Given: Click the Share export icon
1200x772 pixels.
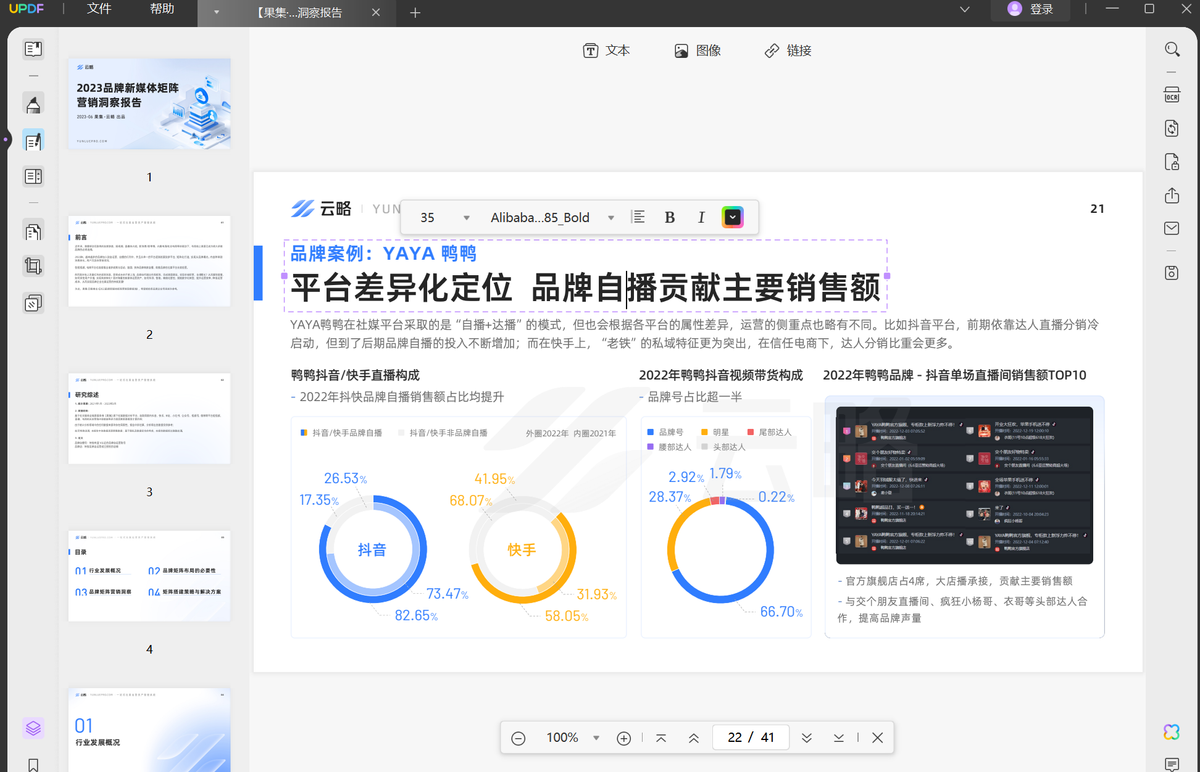Looking at the screenshot, I should pyautogui.click(x=1172, y=196).
